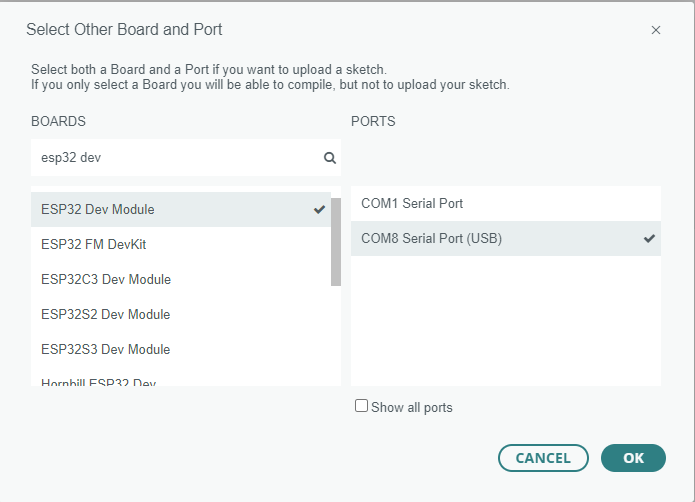Choose COM1 Serial Port
The image size is (695, 502).
pos(412,203)
